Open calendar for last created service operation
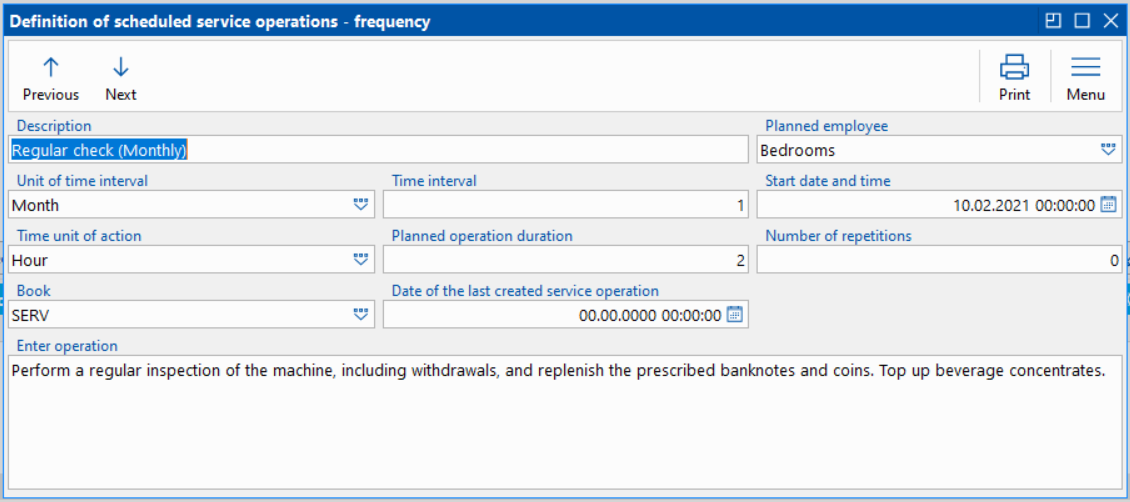Image resolution: width=1130 pixels, height=502 pixels. coord(735,315)
